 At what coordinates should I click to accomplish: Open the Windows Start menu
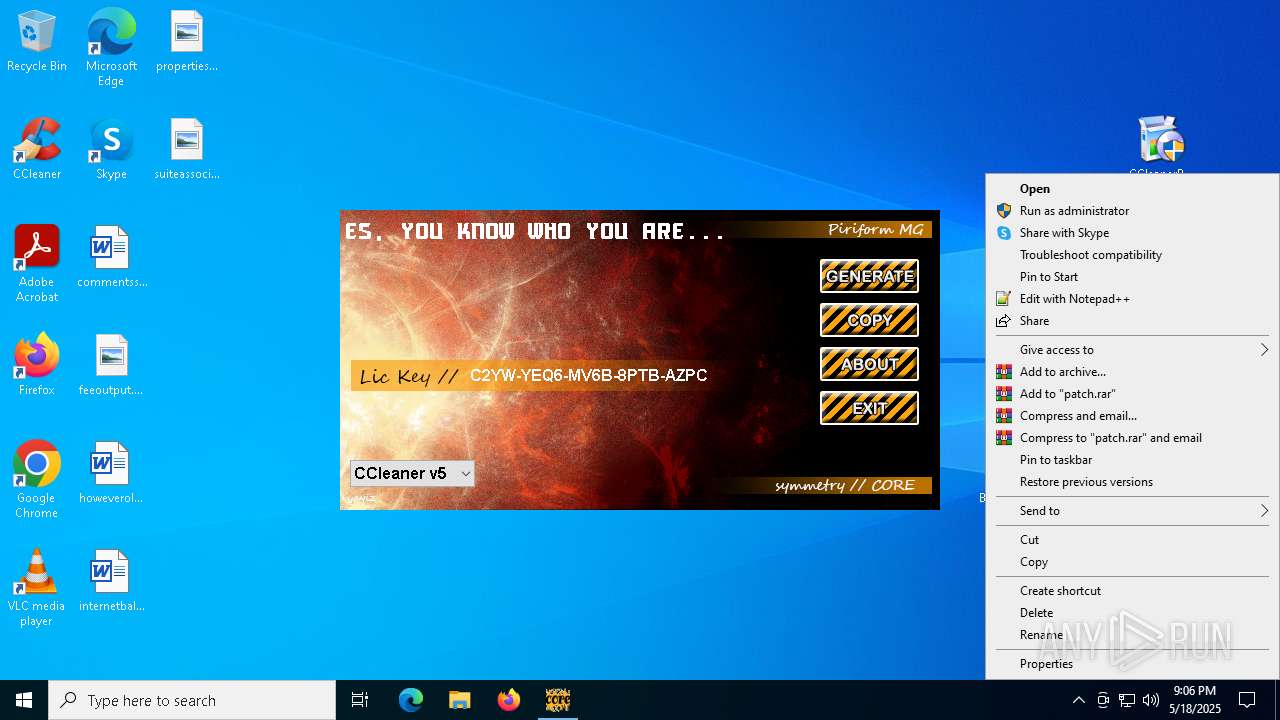click(x=24, y=700)
